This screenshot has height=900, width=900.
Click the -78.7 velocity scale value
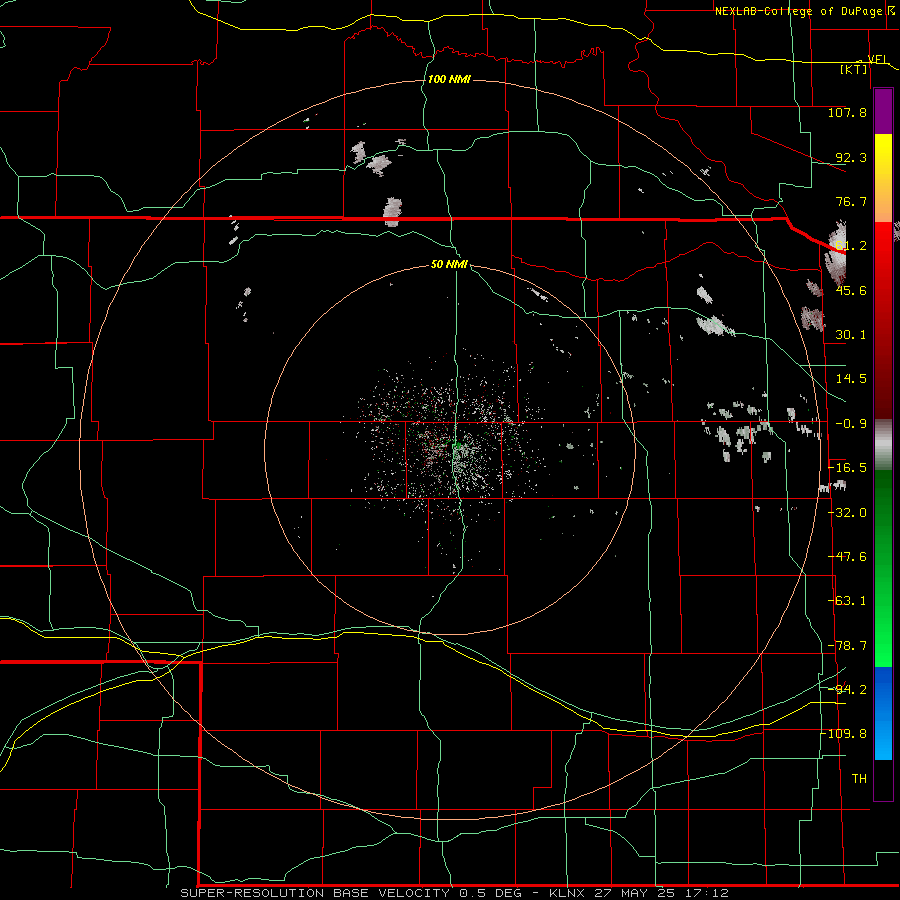tap(847, 646)
